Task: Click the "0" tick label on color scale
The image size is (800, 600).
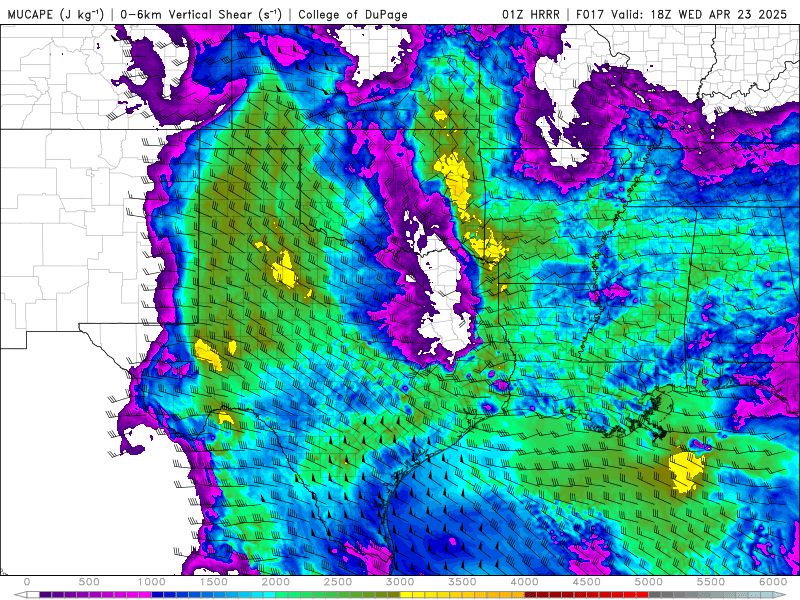Action: pos(27,582)
